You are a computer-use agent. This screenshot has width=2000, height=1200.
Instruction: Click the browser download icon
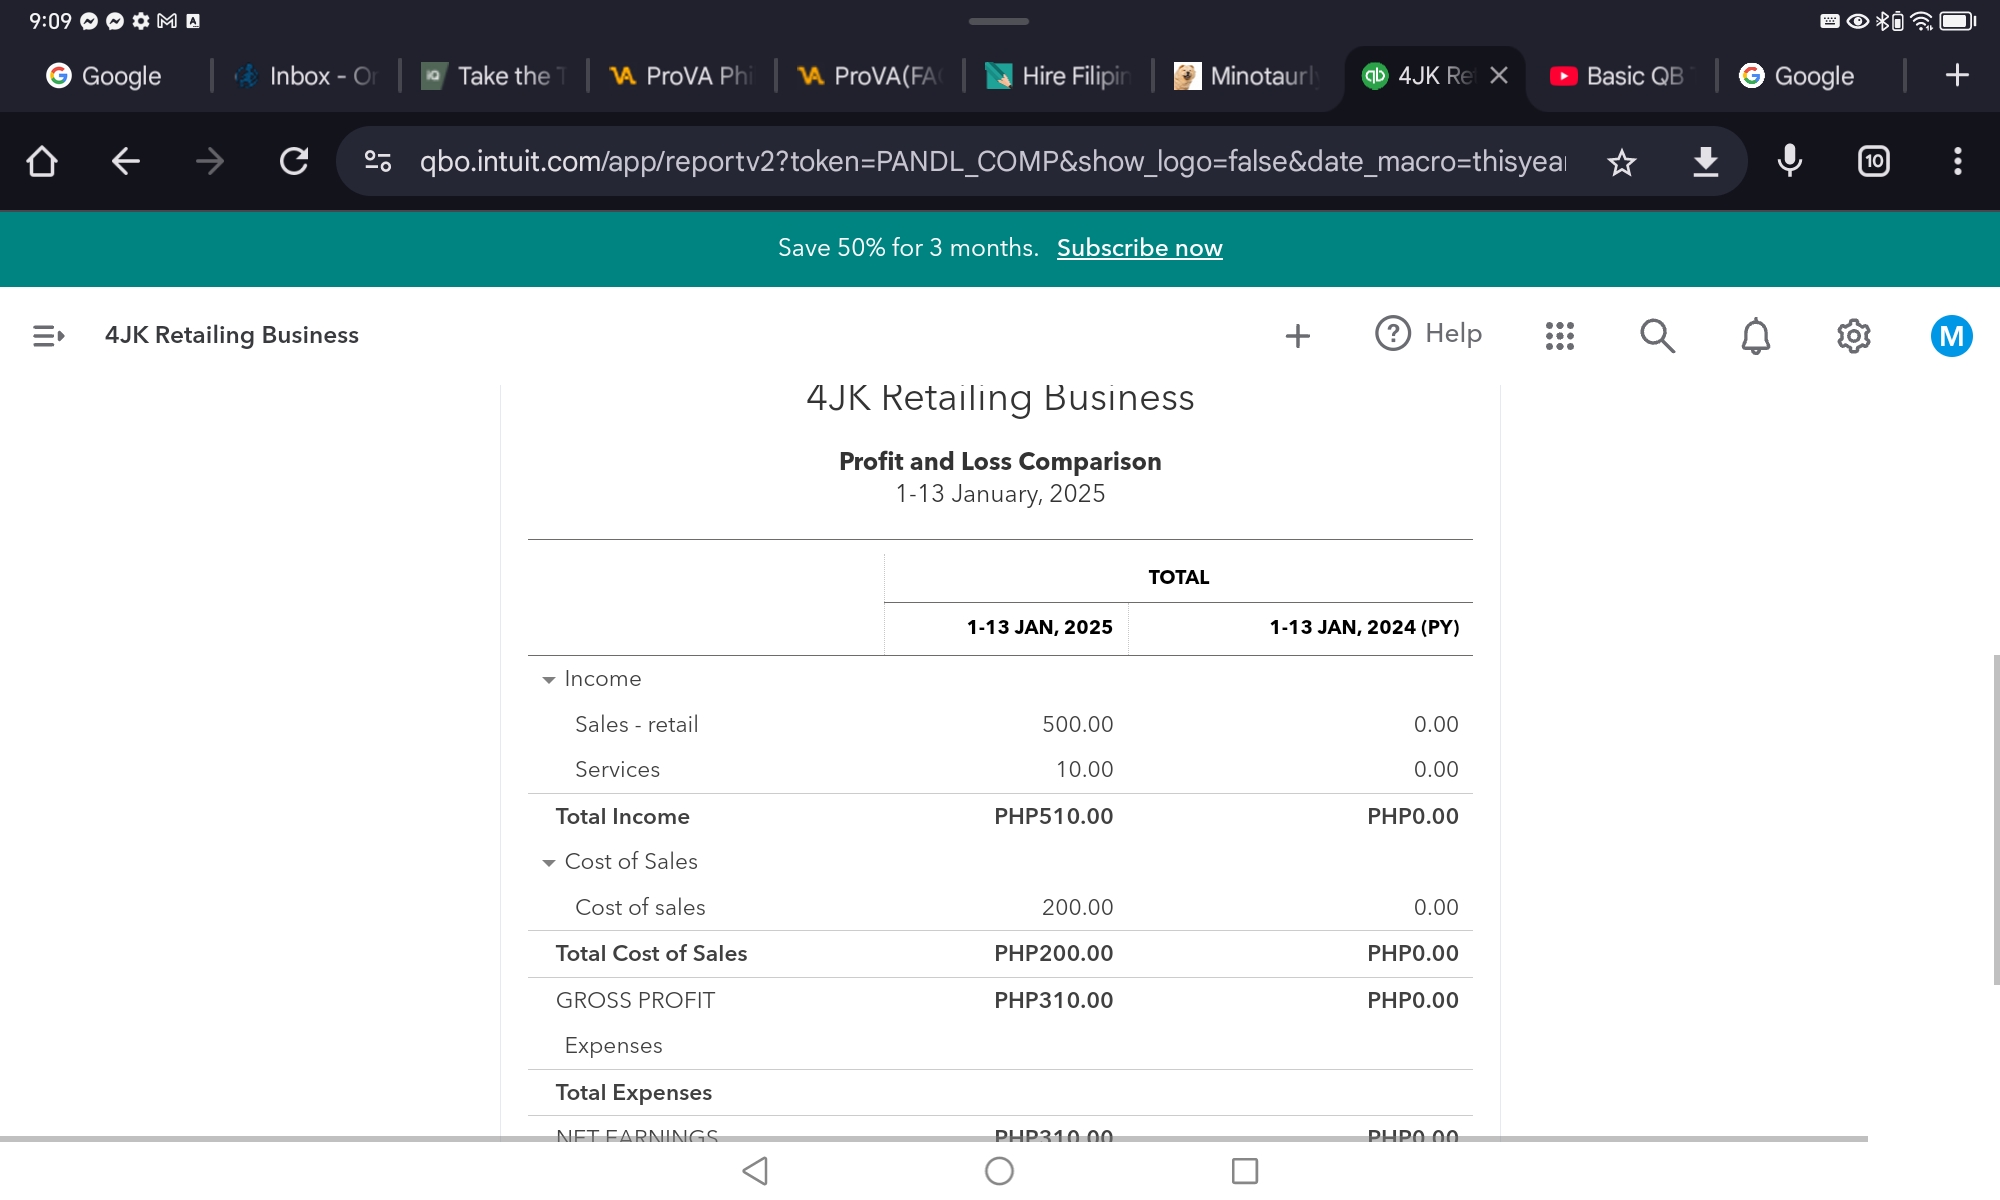tap(1705, 162)
